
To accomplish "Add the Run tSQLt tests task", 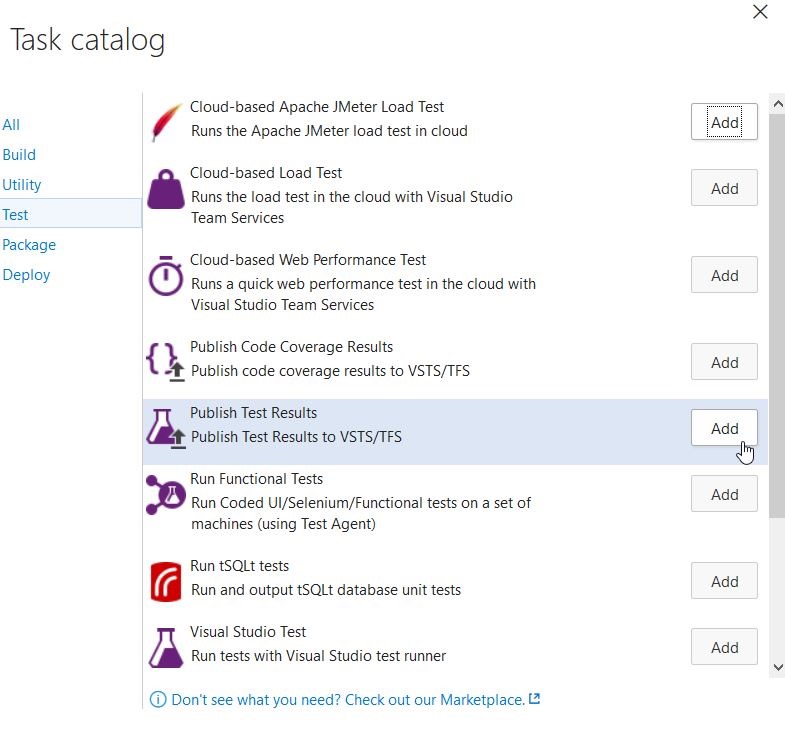I will 724,581.
